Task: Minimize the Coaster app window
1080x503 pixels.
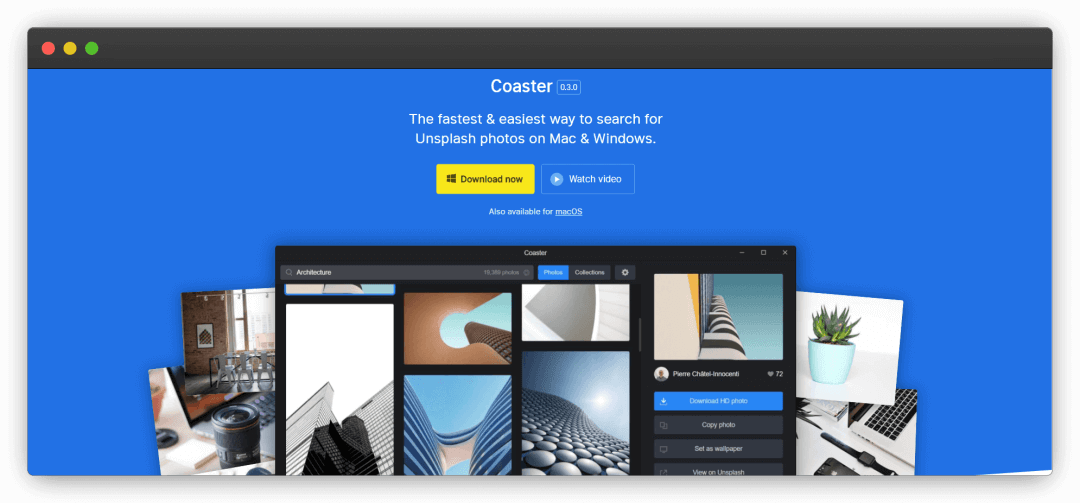Action: 742,253
